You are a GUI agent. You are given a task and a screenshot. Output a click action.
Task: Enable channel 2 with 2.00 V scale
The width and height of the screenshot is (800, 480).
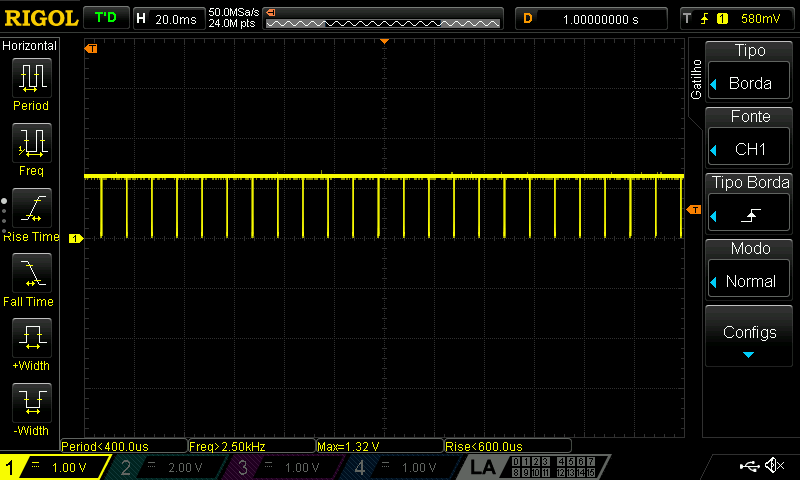click(x=168, y=467)
